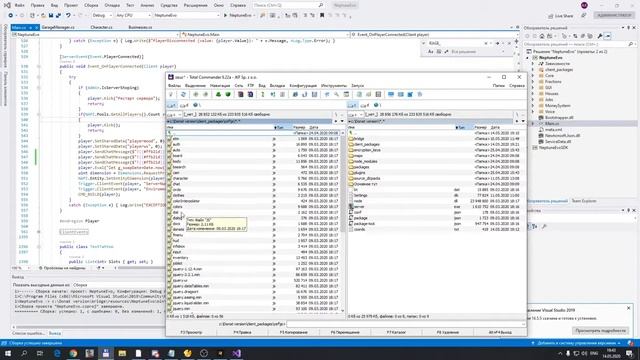This screenshot has width=640, height=360.
Task: Switch to the Businesses.cs tab
Action: [140, 27]
